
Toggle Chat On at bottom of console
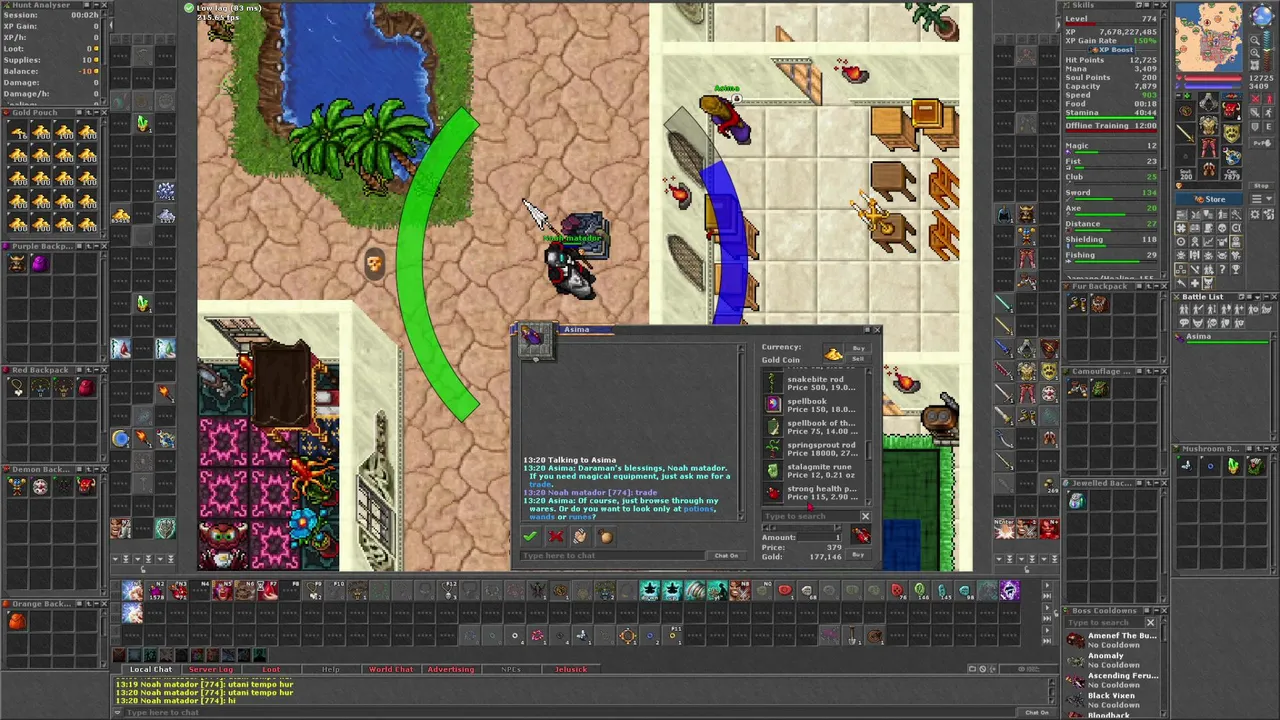(1037, 712)
